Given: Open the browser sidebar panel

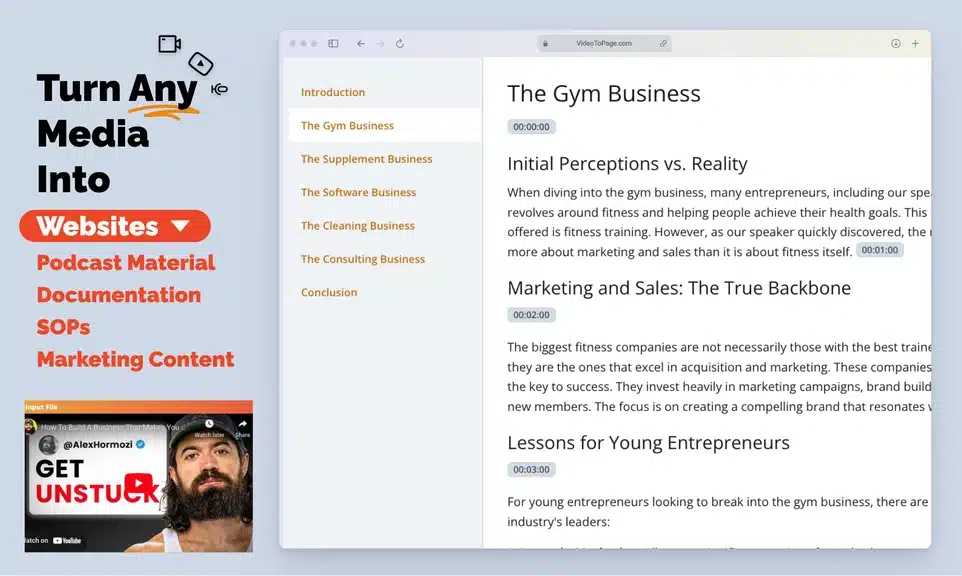Looking at the screenshot, I should tap(332, 43).
